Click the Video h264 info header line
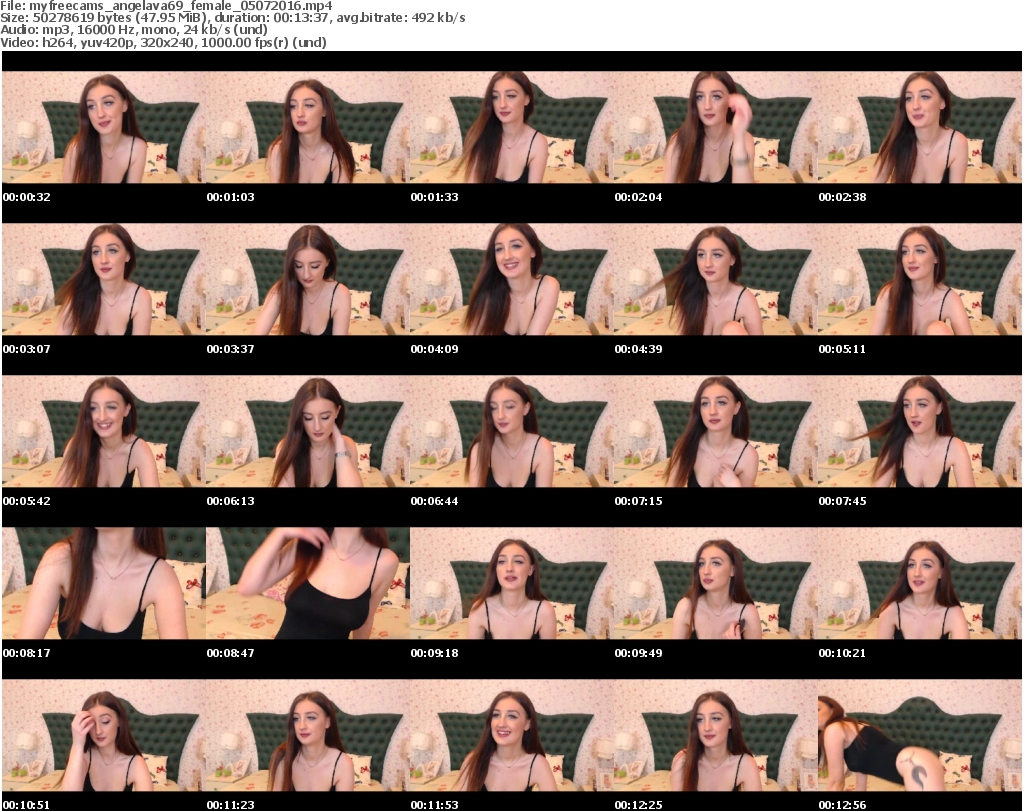The width and height of the screenshot is (1024, 811). 163,42
